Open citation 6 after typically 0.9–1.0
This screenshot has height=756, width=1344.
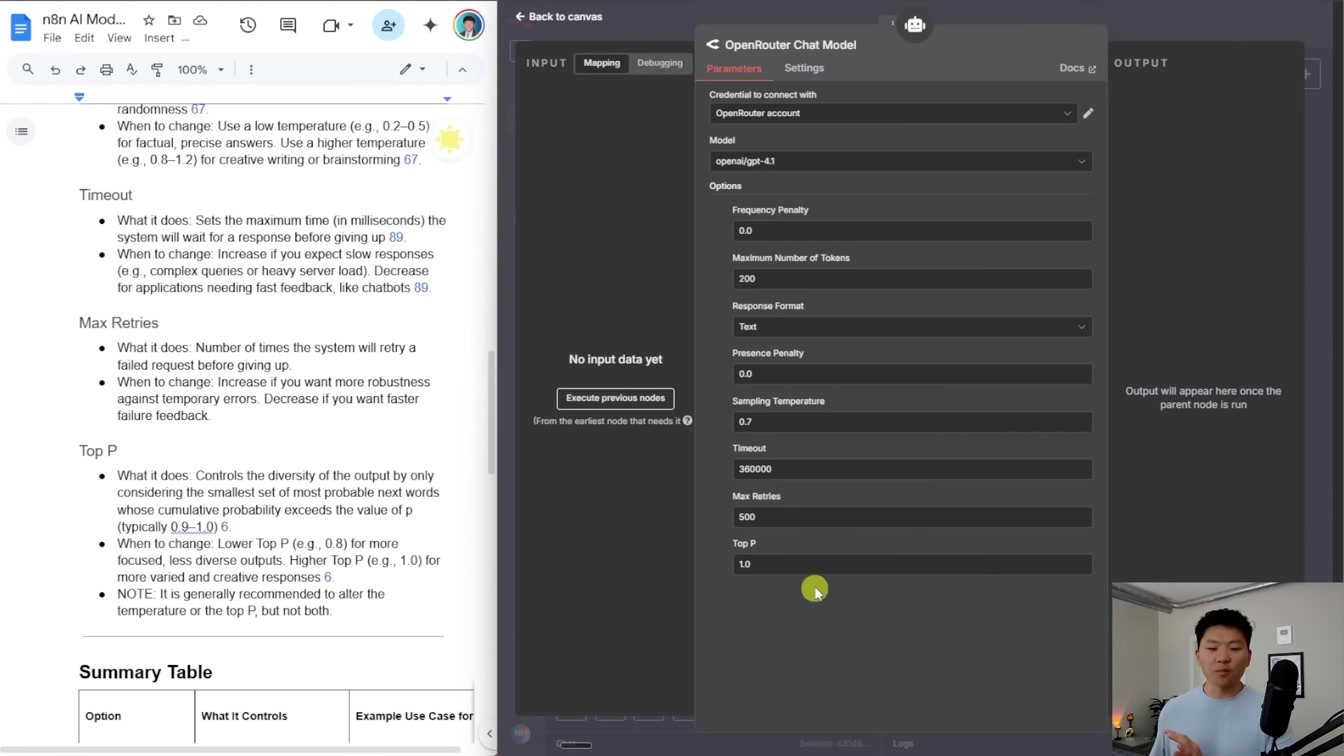tap(224, 527)
